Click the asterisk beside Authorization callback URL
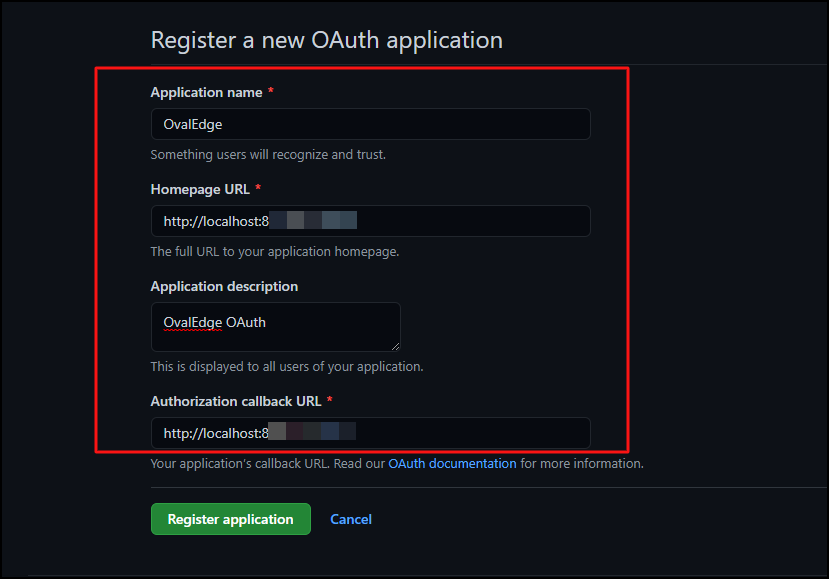The width and height of the screenshot is (829, 579). 330,401
